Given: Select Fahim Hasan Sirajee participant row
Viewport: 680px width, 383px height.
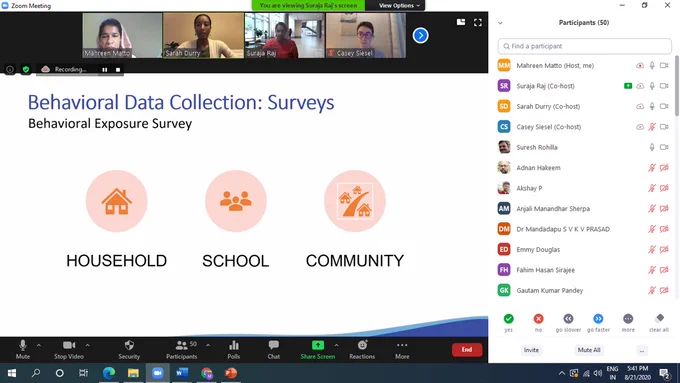Looking at the screenshot, I should (584, 270).
